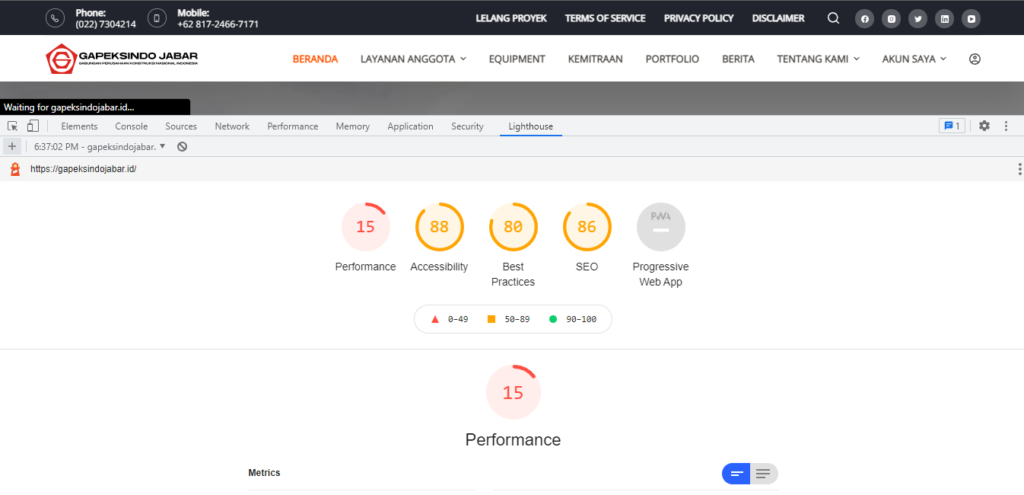1024x495 pixels.
Task: Switch to the Console tab
Action: click(x=131, y=127)
